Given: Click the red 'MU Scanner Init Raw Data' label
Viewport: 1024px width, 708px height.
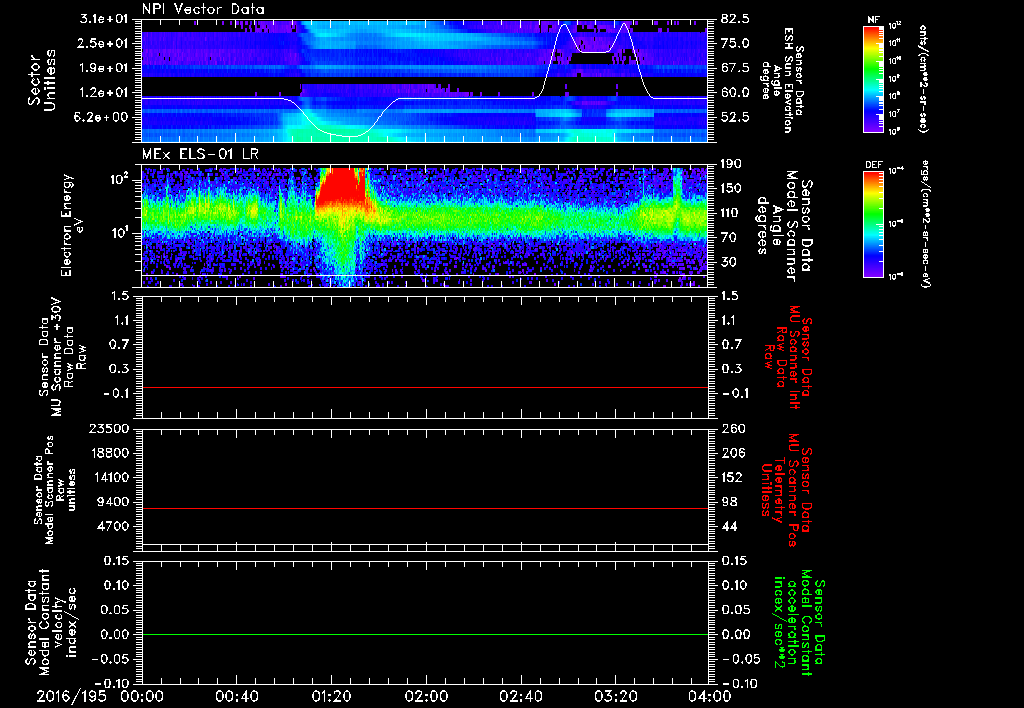Looking at the screenshot, I should pos(787,357).
